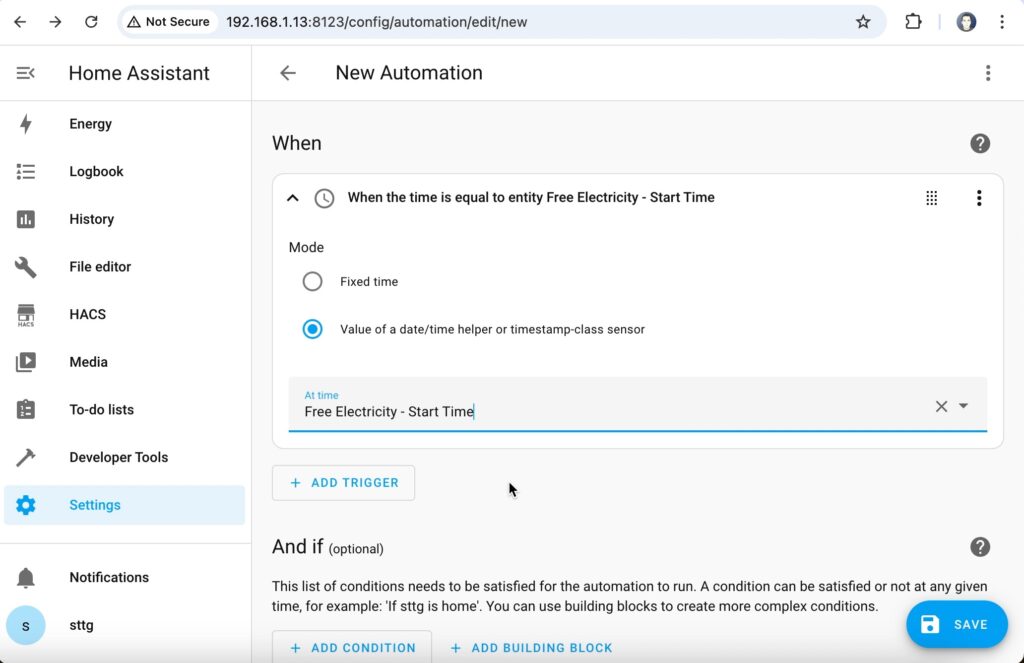Viewport: 1024px width, 663px height.
Task: Click the 'sttg' user name label
Action: [x=81, y=626]
